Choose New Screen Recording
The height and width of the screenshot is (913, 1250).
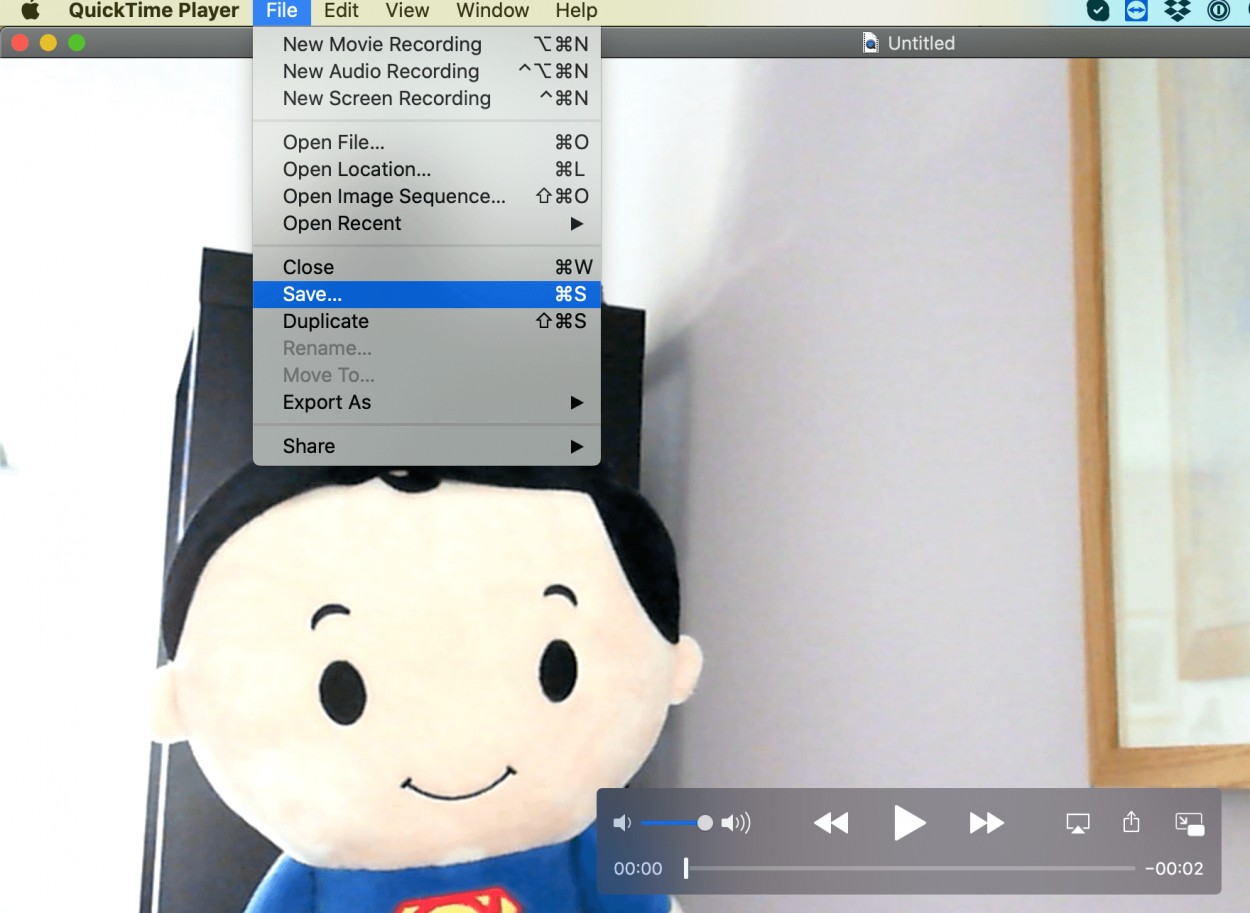(427, 98)
